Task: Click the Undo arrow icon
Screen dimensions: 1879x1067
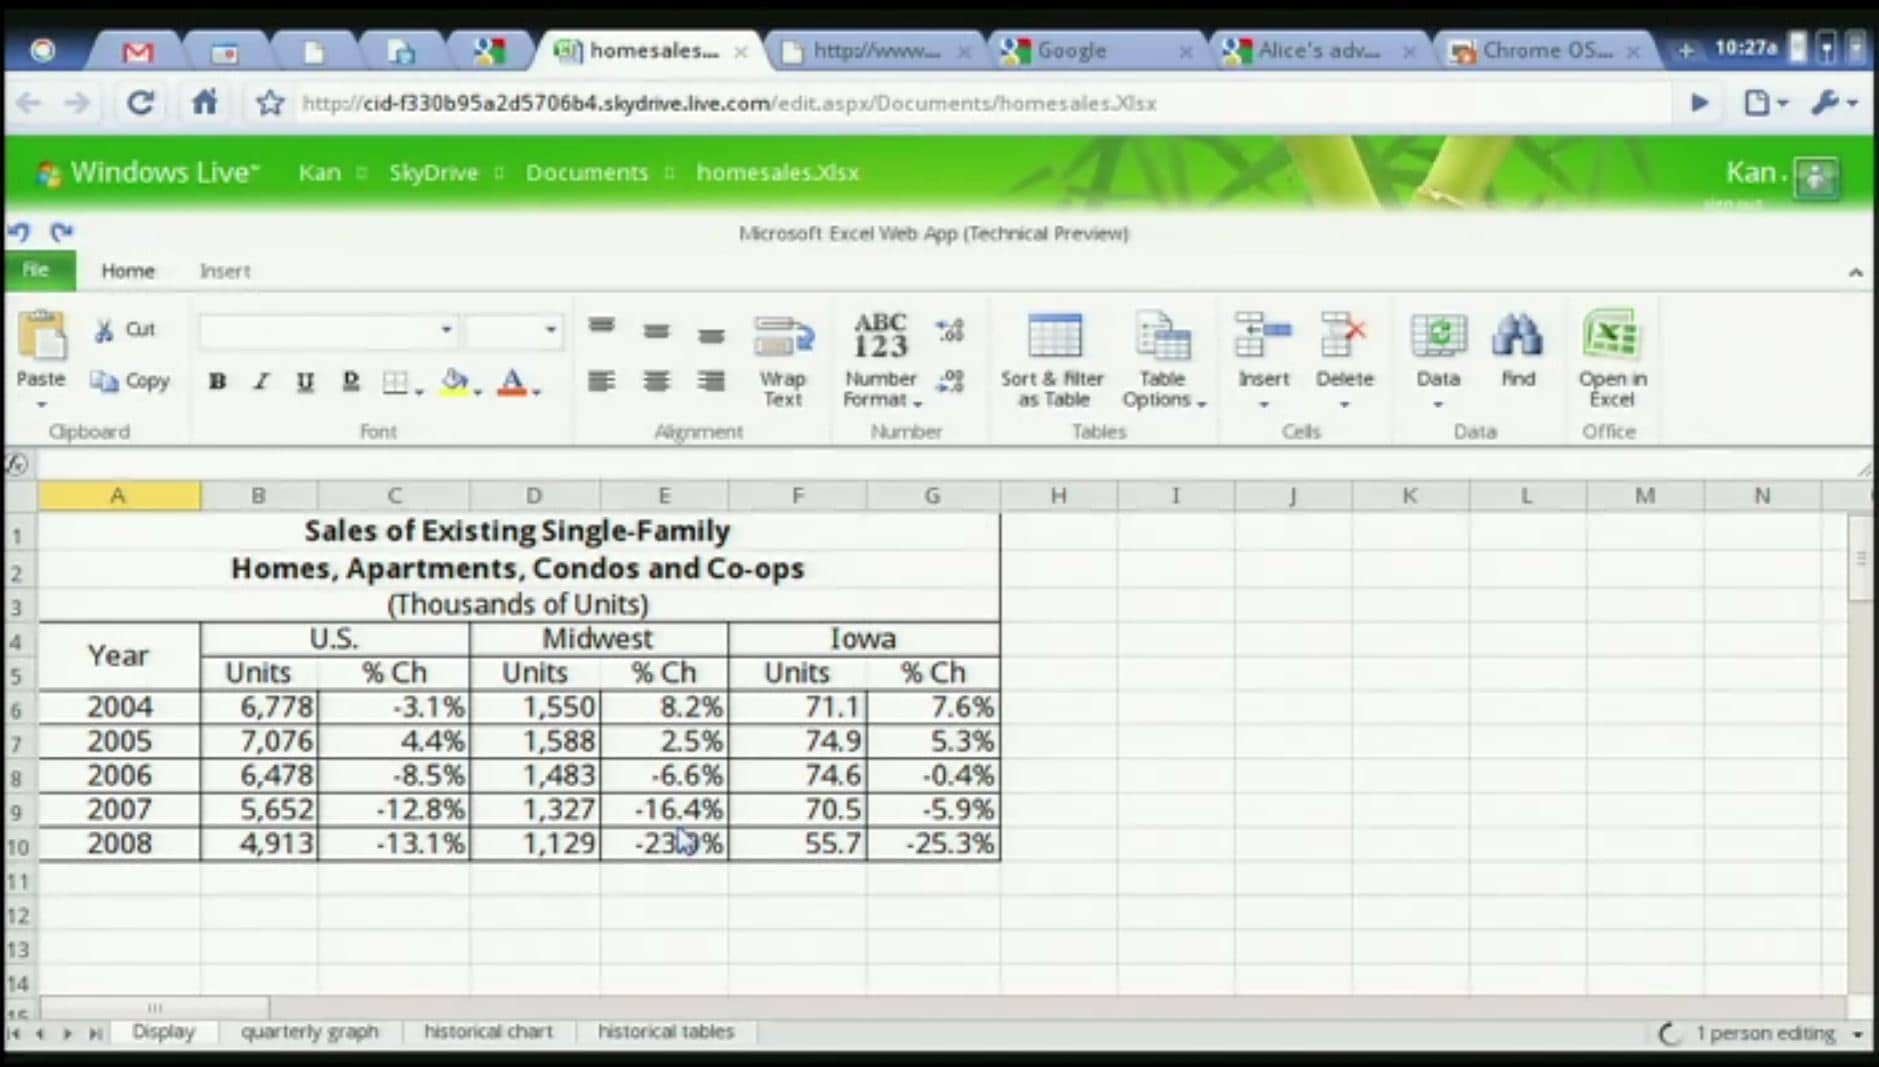Action: 19,233
